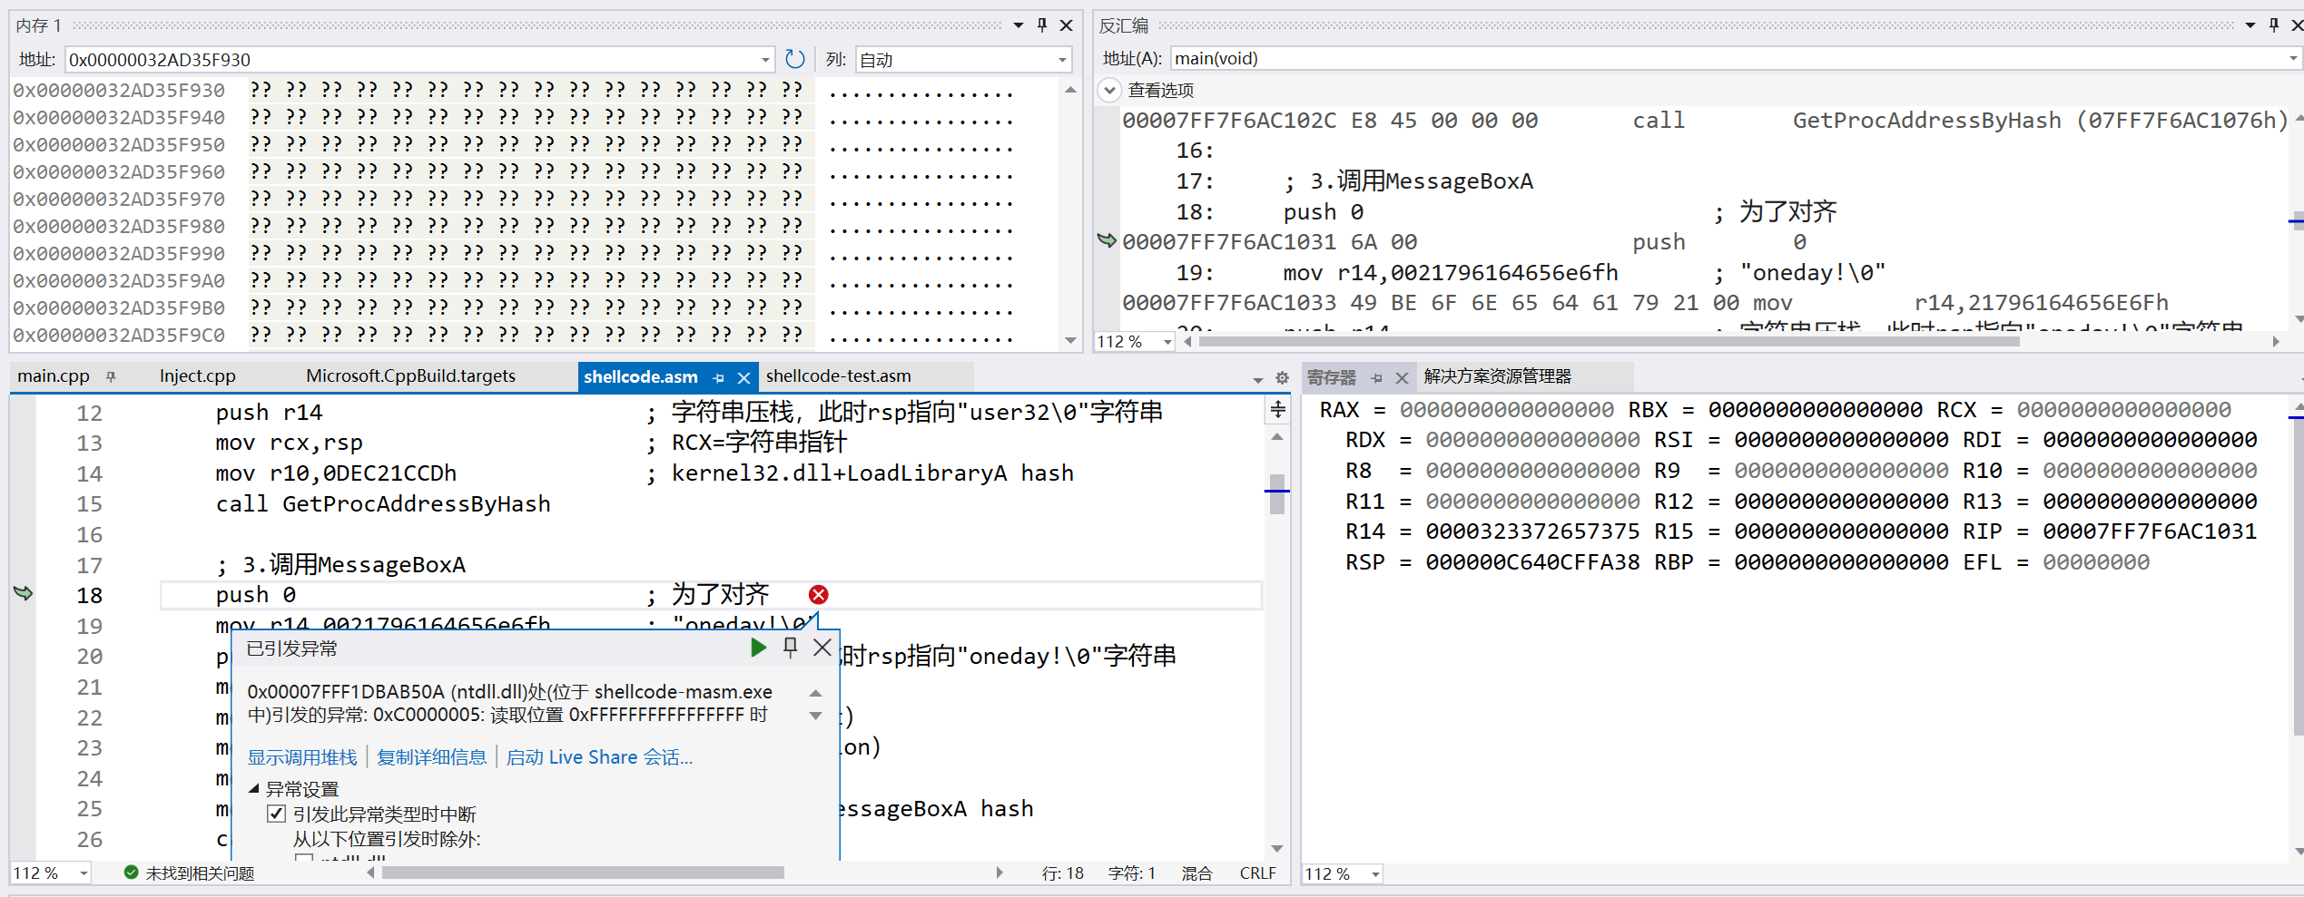Pin the exception popup window
2304x897 pixels.
point(790,648)
